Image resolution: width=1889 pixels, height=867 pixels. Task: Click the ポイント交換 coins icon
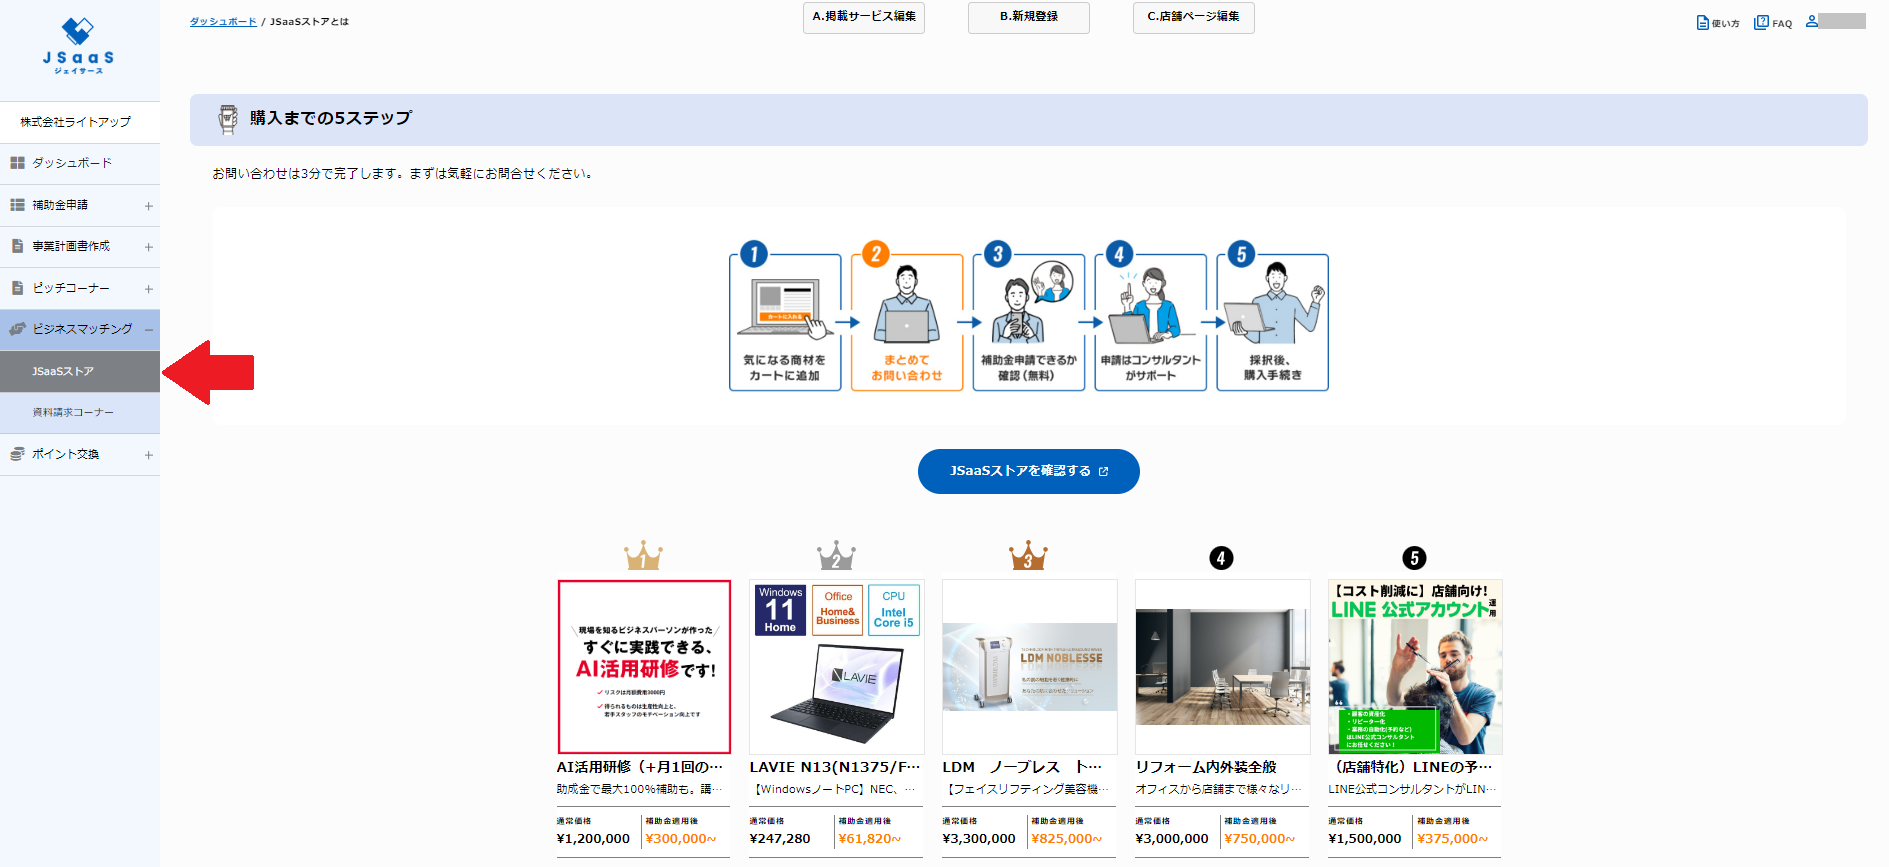(x=17, y=454)
